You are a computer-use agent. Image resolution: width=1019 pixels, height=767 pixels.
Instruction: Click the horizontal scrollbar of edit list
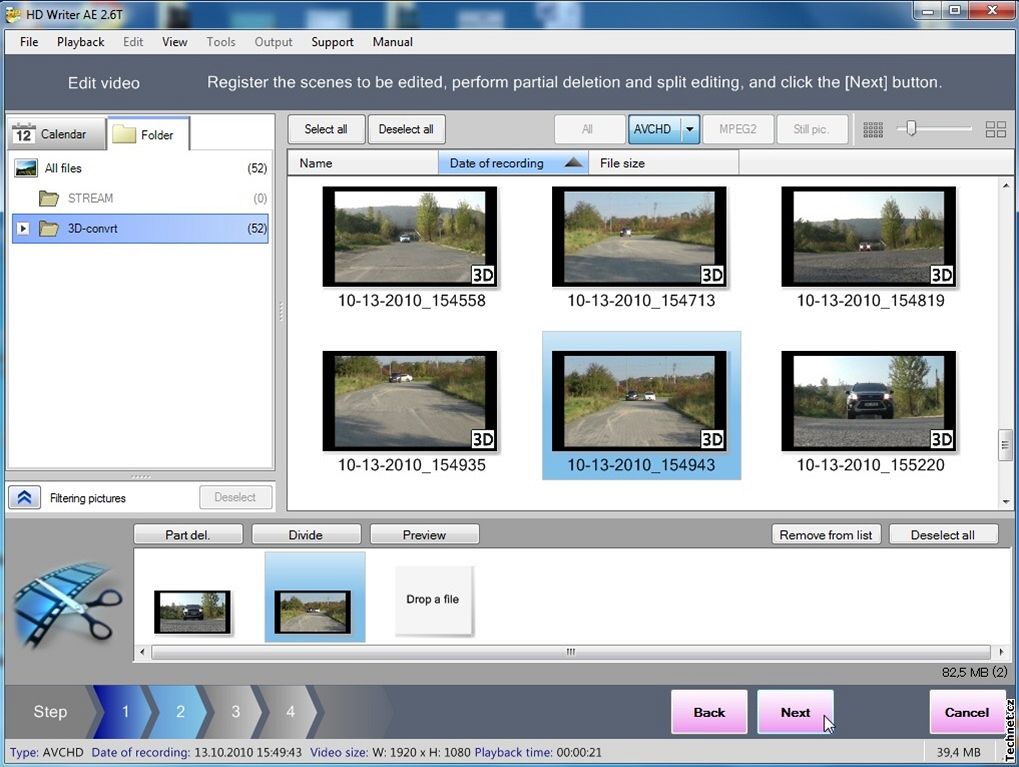[x=571, y=651]
